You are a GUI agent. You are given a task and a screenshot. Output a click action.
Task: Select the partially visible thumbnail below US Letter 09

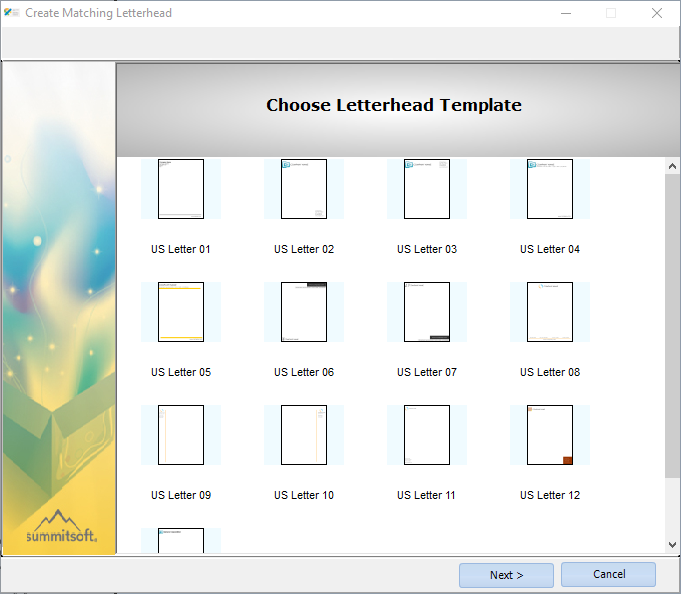pyautogui.click(x=181, y=541)
